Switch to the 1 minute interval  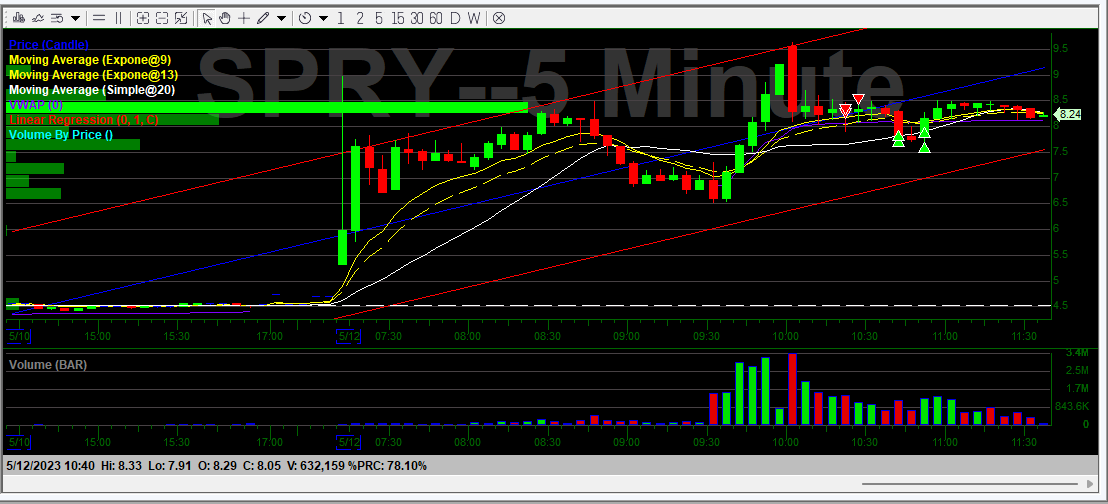coord(341,18)
